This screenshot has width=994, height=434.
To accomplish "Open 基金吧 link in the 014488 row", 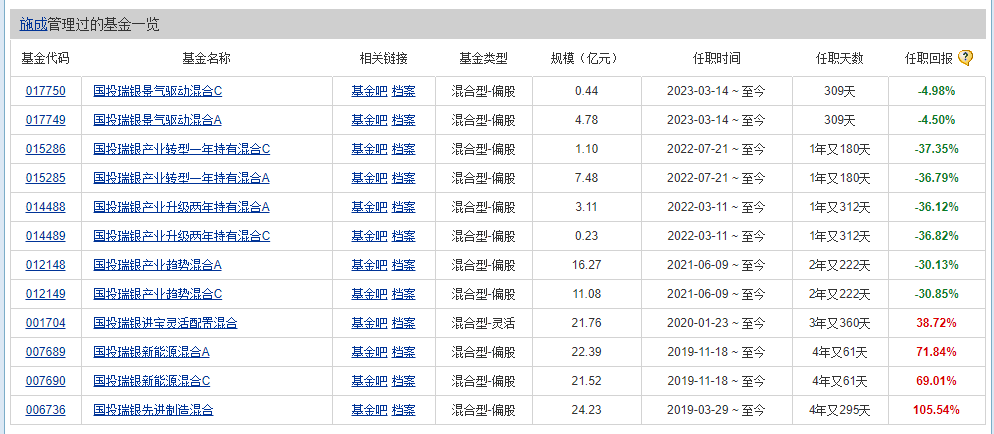I will point(369,207).
